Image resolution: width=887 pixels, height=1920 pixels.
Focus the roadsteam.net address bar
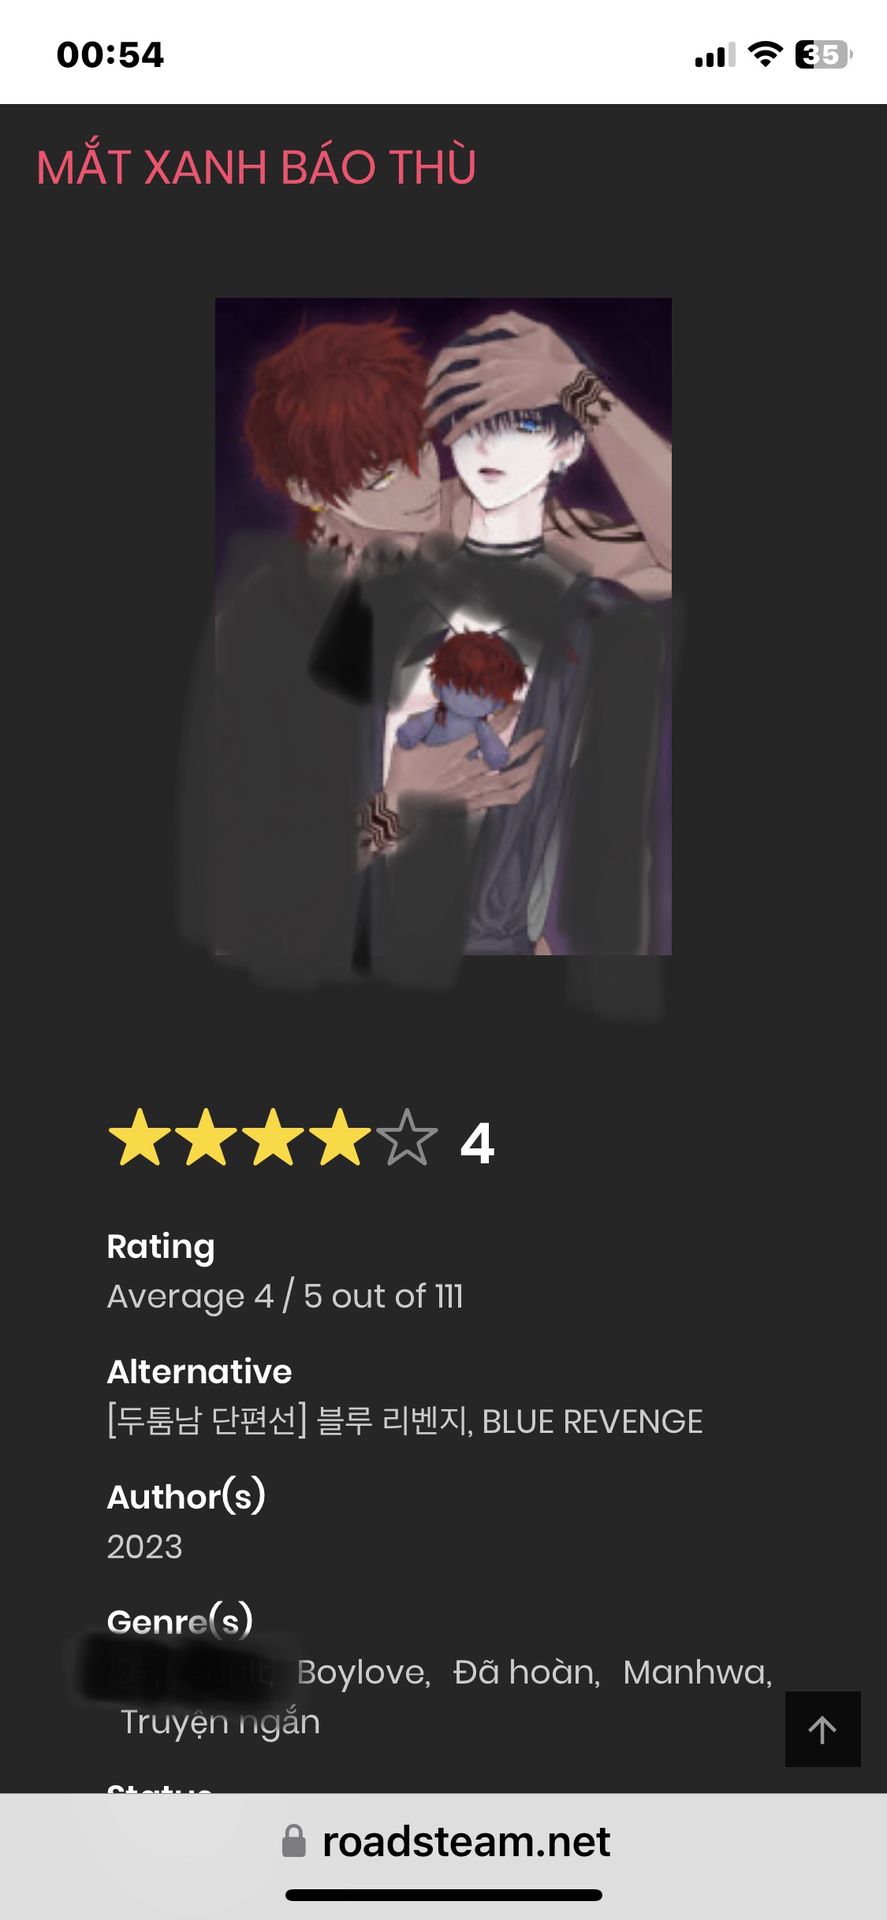pos(443,1841)
